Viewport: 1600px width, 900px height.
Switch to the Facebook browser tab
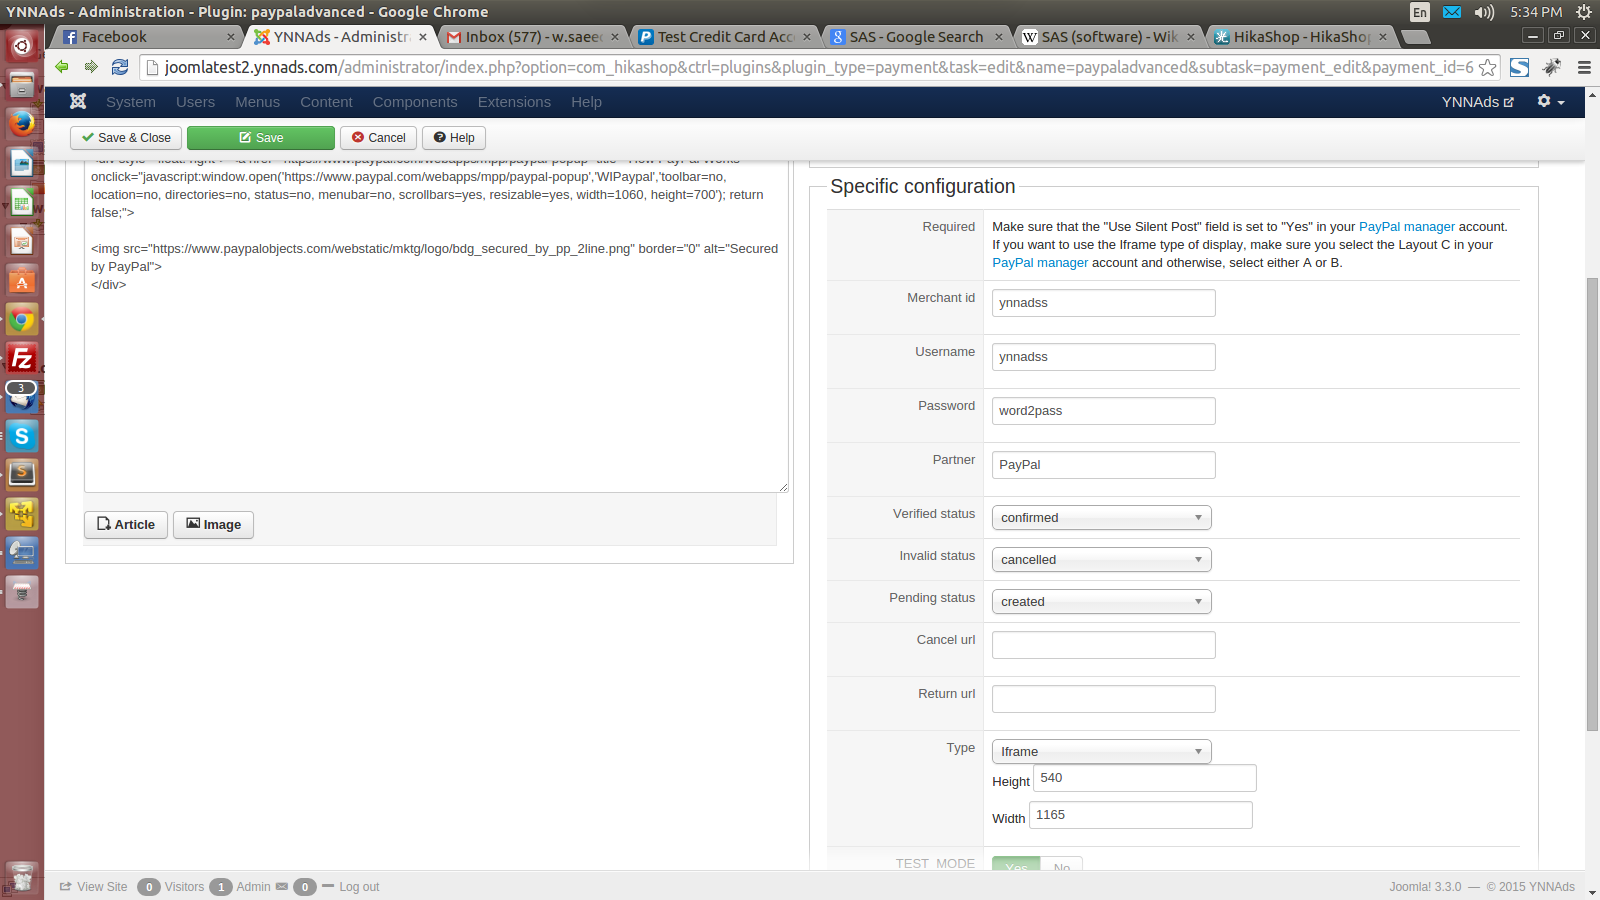148,37
